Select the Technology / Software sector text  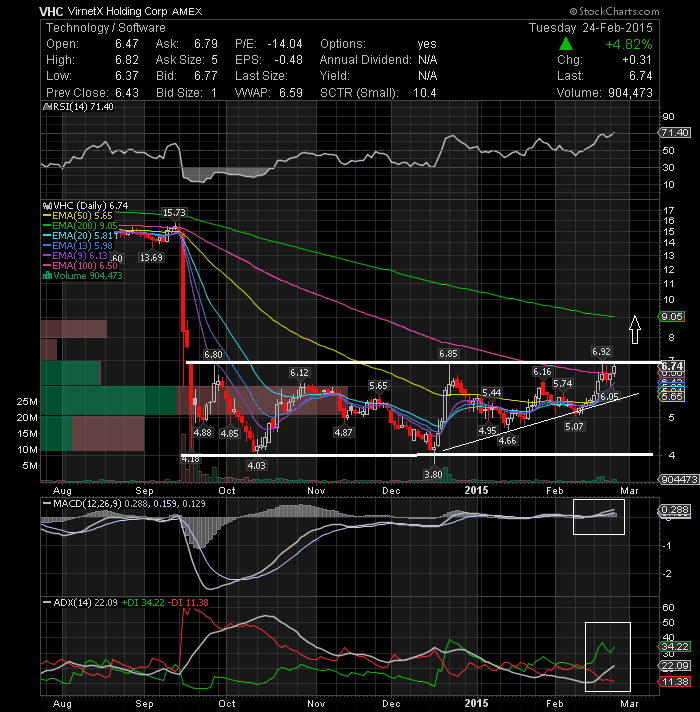click(106, 28)
